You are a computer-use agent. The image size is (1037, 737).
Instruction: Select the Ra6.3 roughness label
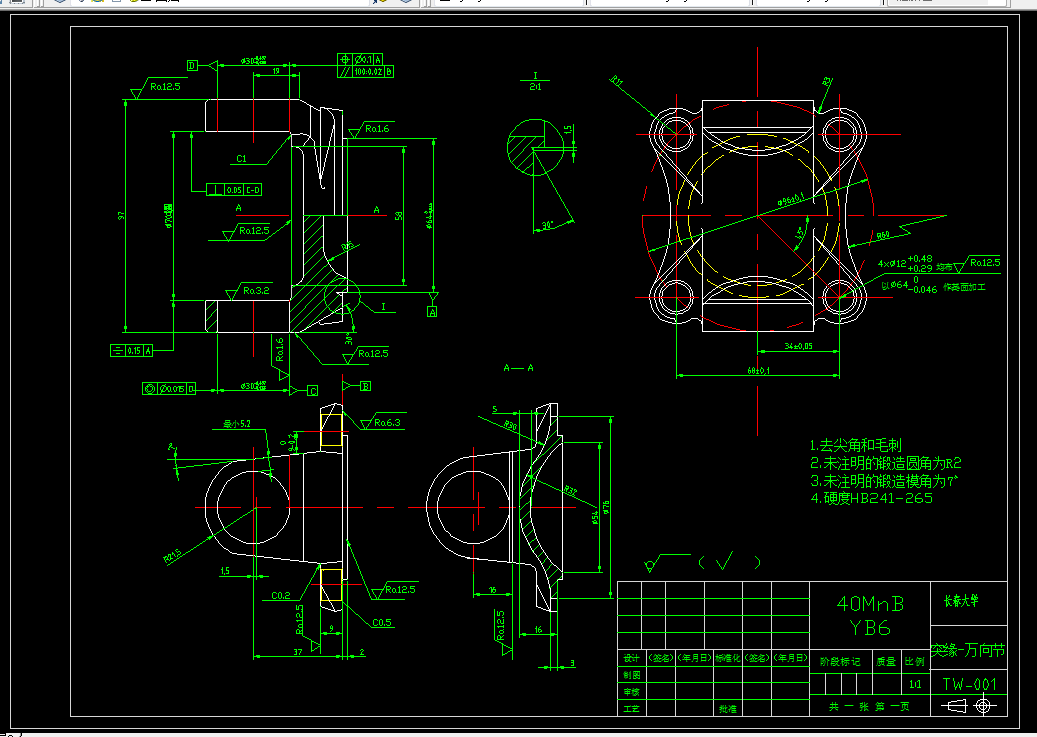387,423
